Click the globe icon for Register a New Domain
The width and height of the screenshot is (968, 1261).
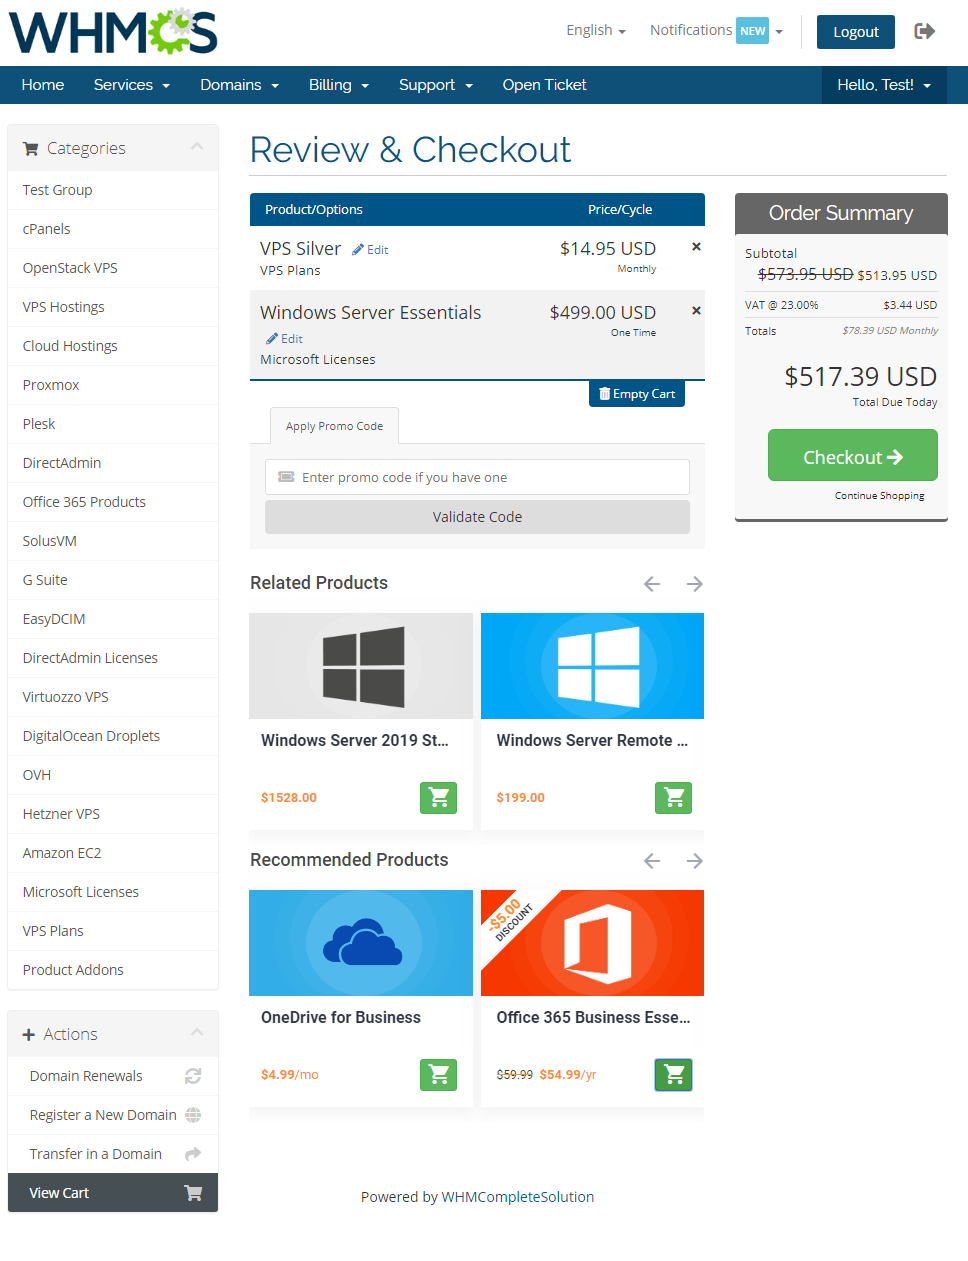click(193, 1115)
